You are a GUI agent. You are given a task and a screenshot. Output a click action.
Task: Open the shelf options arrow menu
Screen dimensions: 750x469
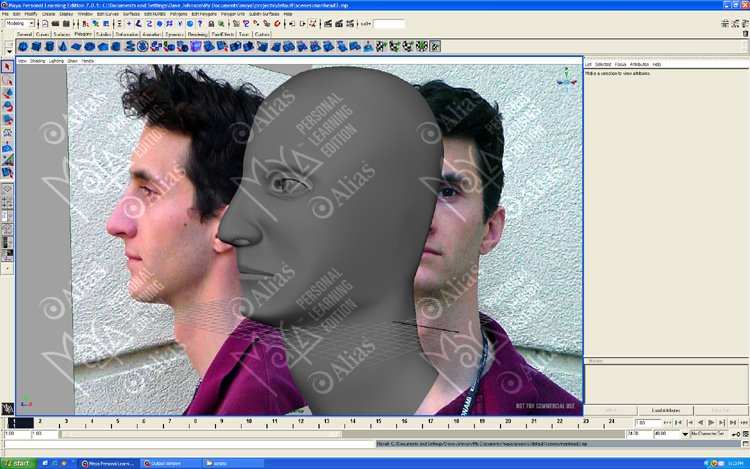tap(9, 51)
